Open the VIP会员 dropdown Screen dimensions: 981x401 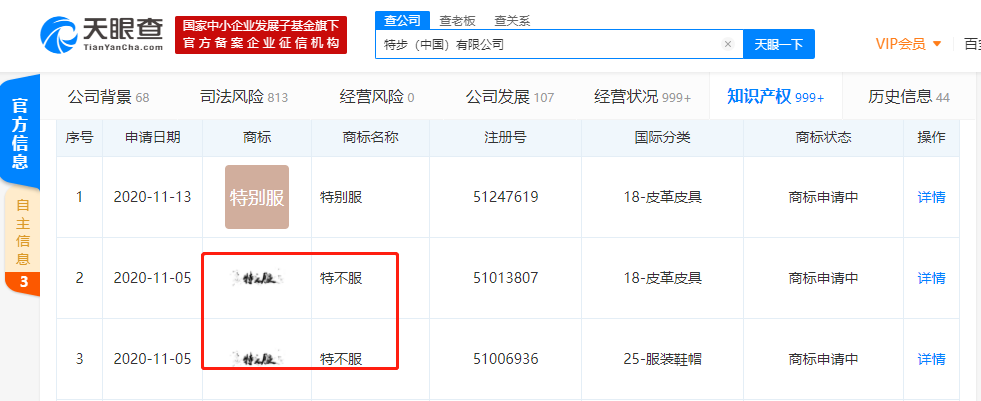click(x=908, y=44)
